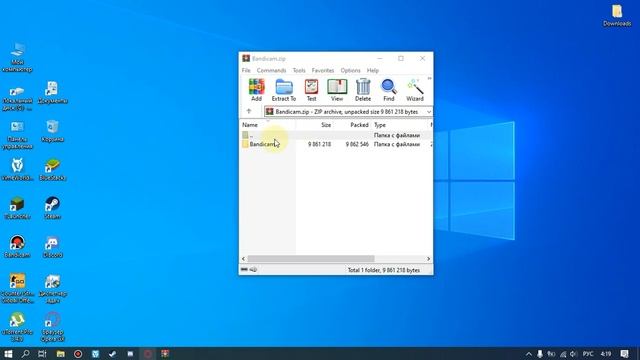The height and width of the screenshot is (360, 640).
Task: Select the My Computer desktop icon
Action: (17, 58)
